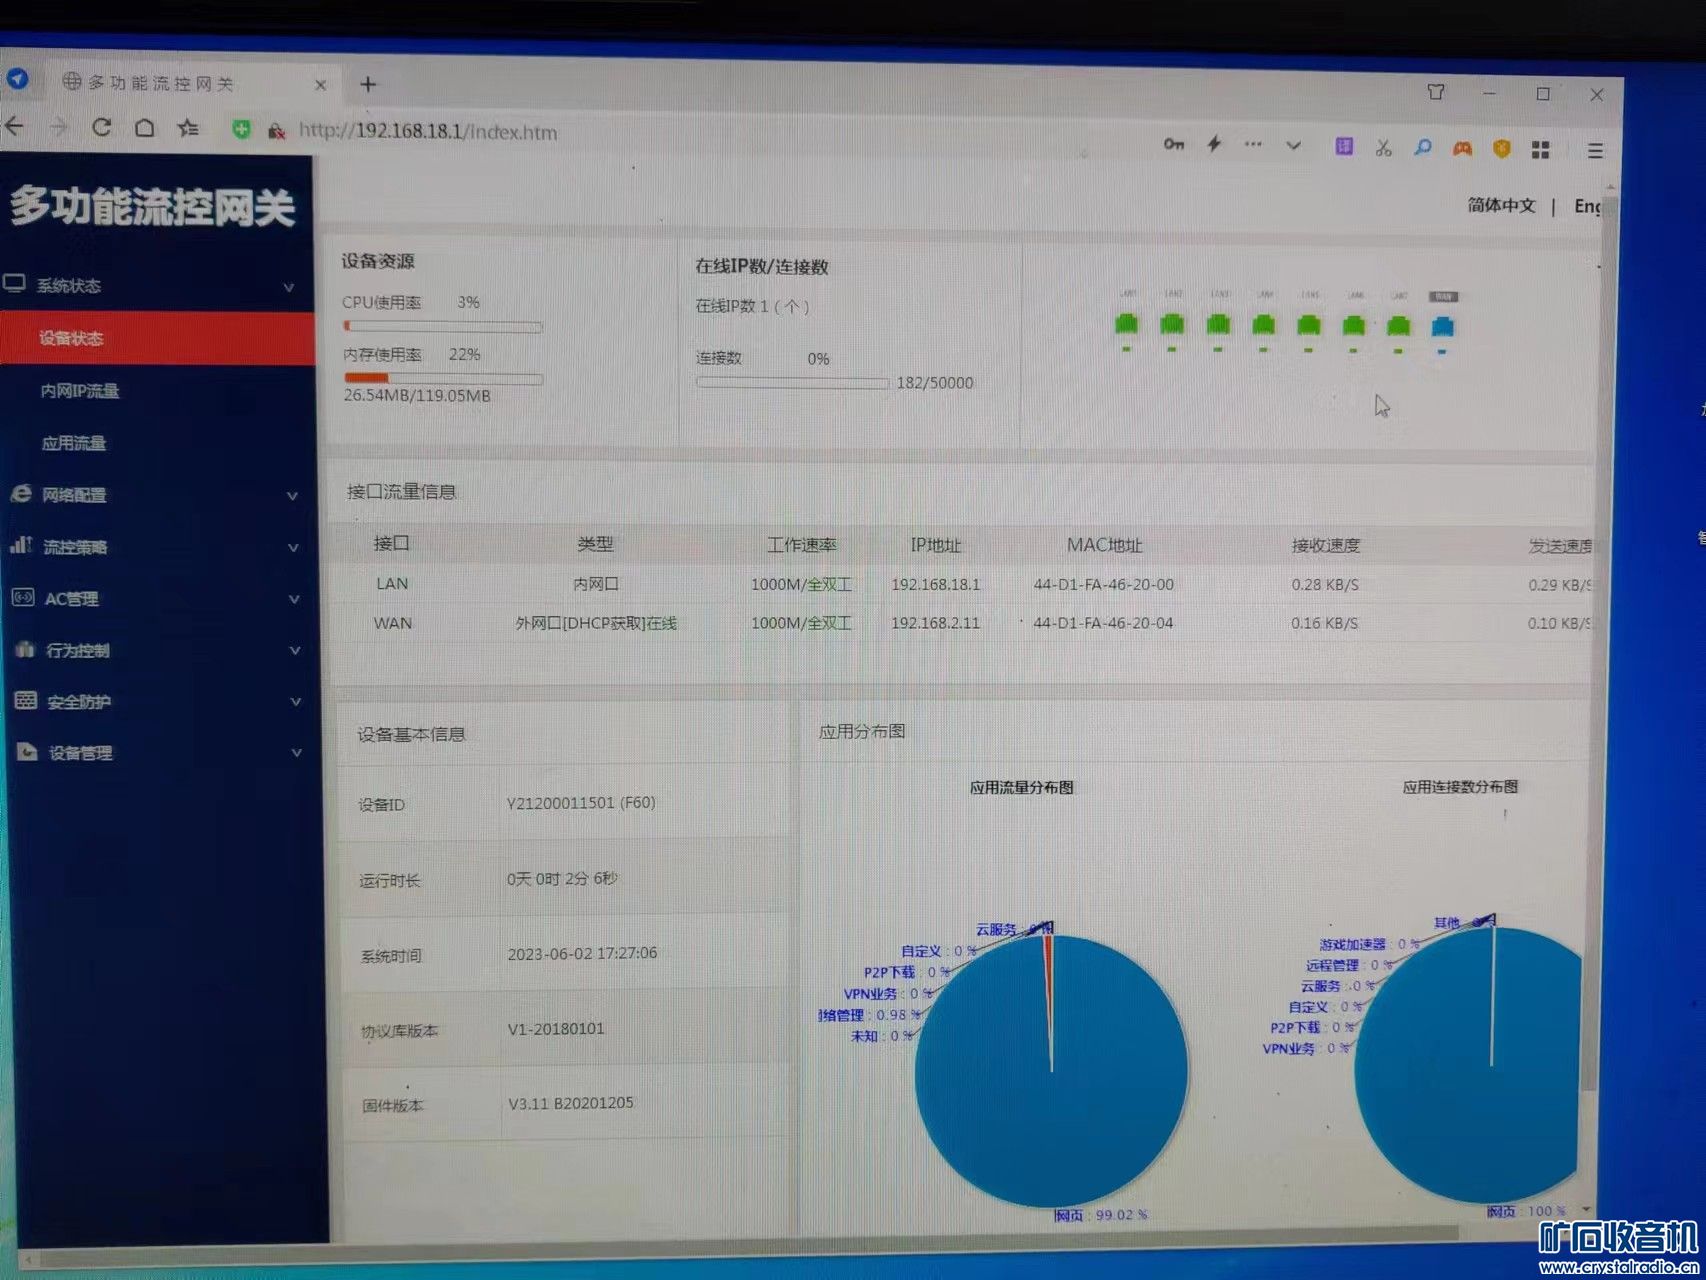
Task: Click the LAN4 port icon
Action: 1264,325
